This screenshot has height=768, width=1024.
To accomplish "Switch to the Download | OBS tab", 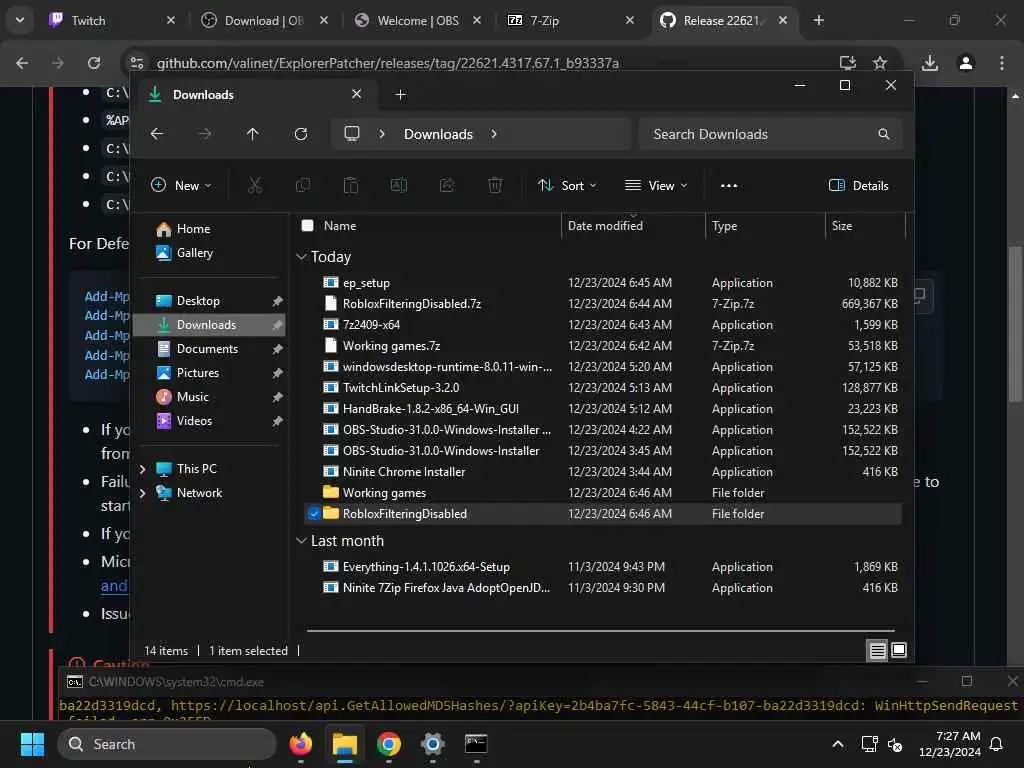I will 264,20.
